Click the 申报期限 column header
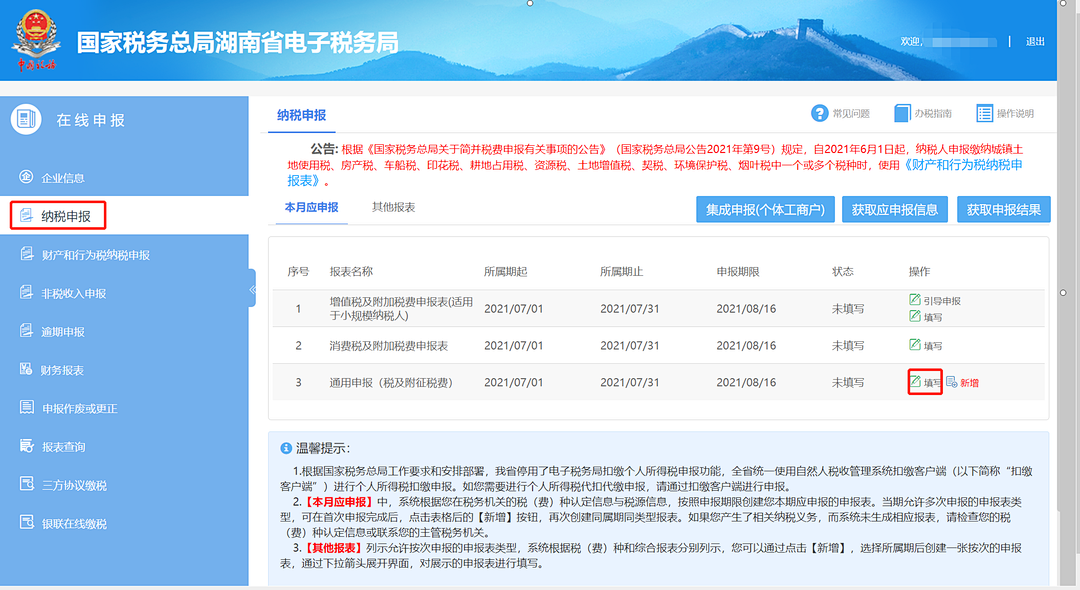Screen dimensions: 1080x590 (x=738, y=271)
